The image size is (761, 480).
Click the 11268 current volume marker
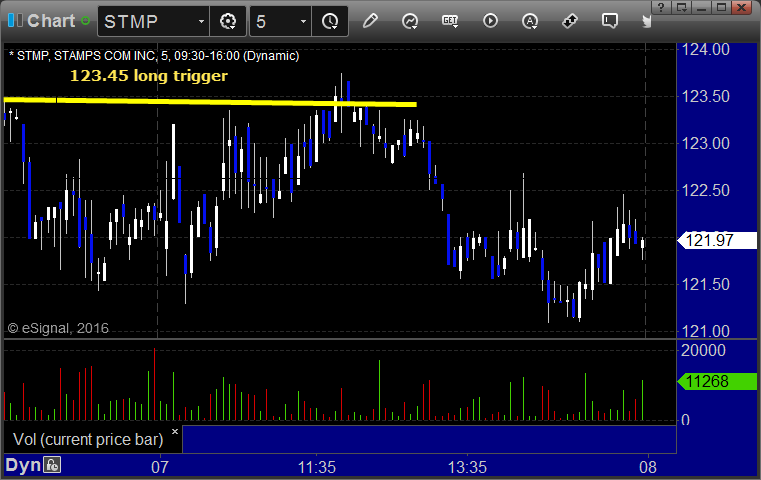tap(717, 381)
